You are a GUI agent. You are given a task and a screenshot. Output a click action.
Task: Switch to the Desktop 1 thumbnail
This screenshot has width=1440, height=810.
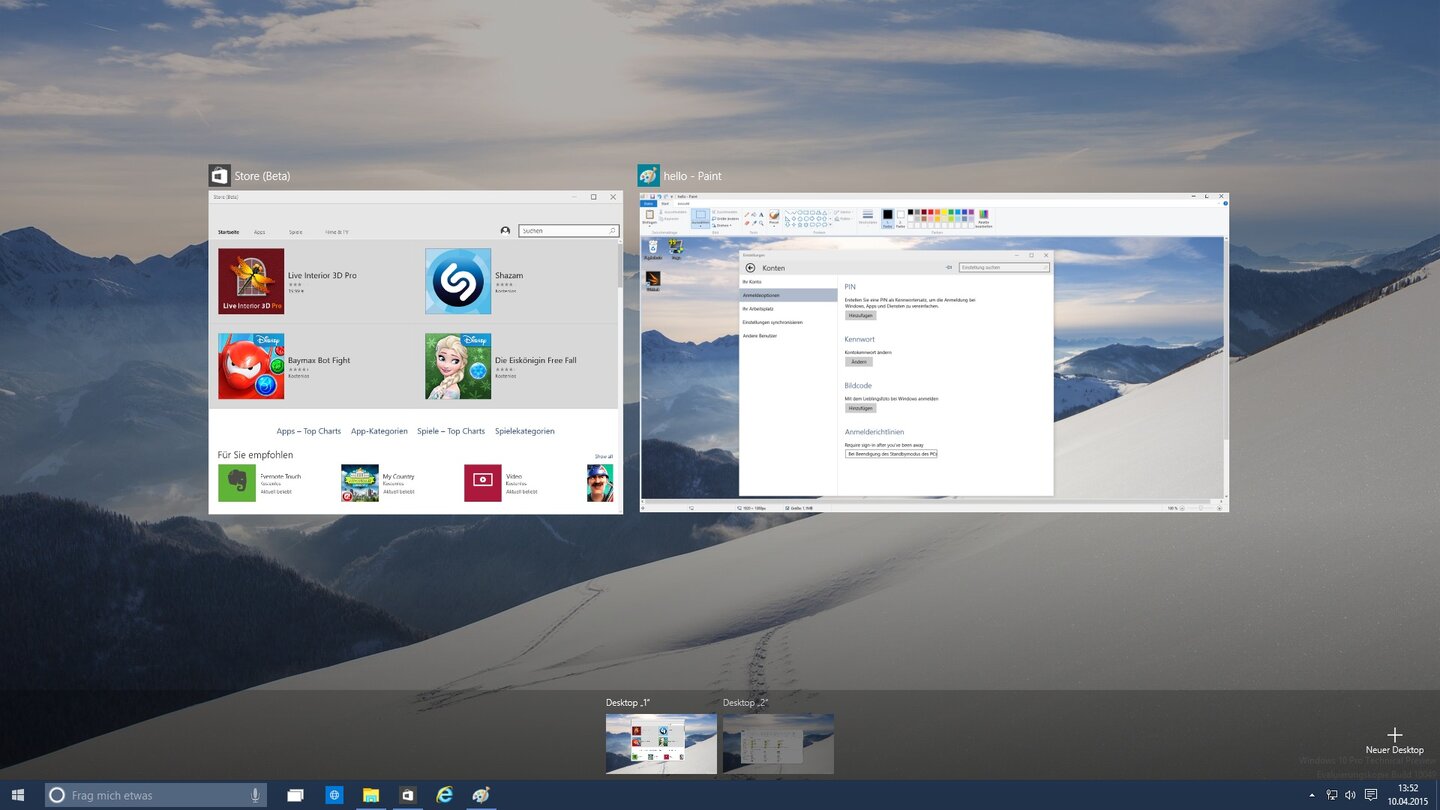(x=661, y=743)
